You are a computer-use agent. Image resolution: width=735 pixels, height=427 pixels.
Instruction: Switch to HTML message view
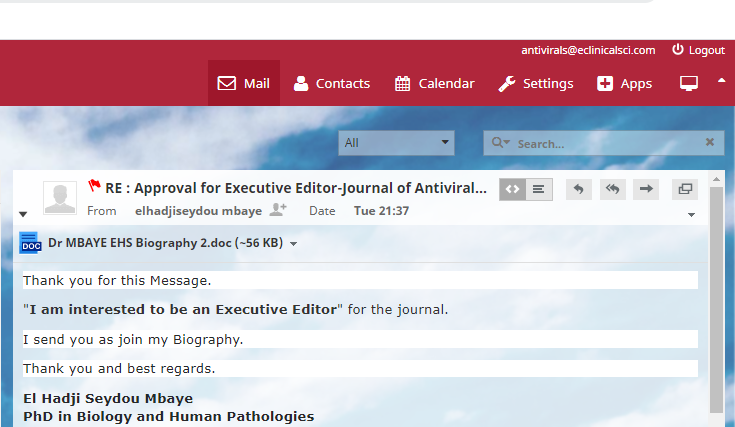pyautogui.click(x=512, y=188)
